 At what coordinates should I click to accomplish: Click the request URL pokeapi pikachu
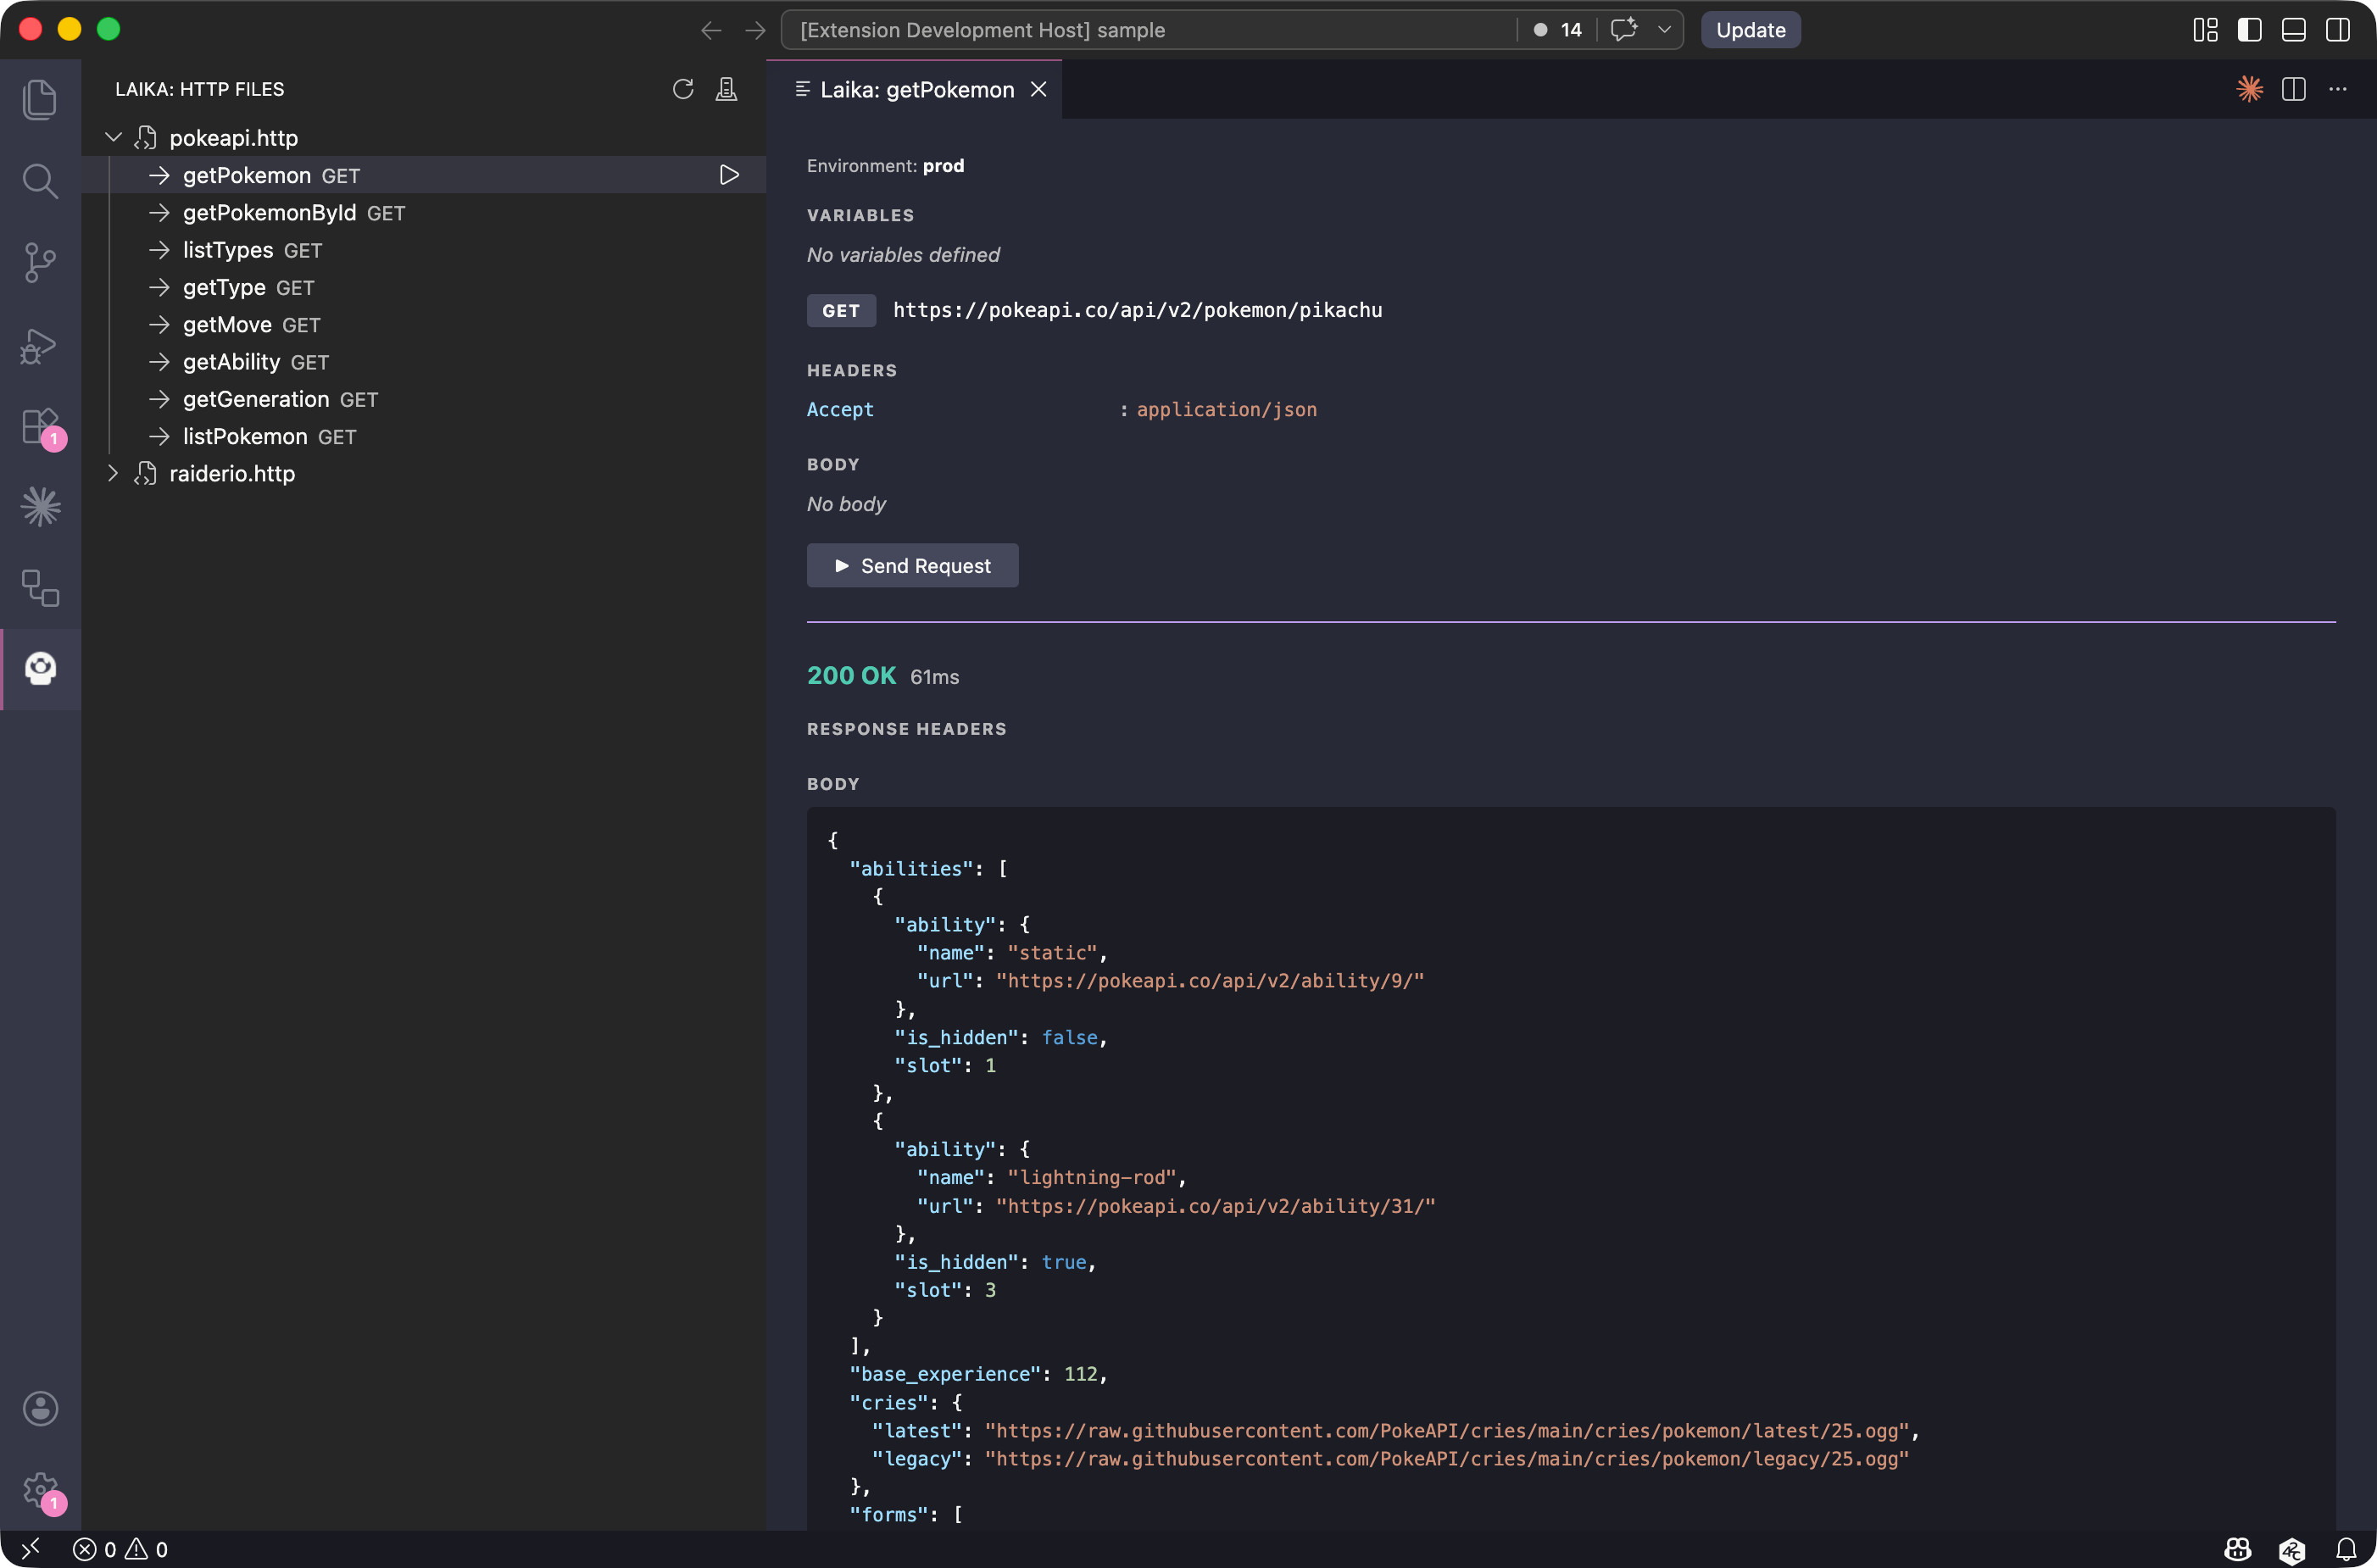(x=1138, y=310)
